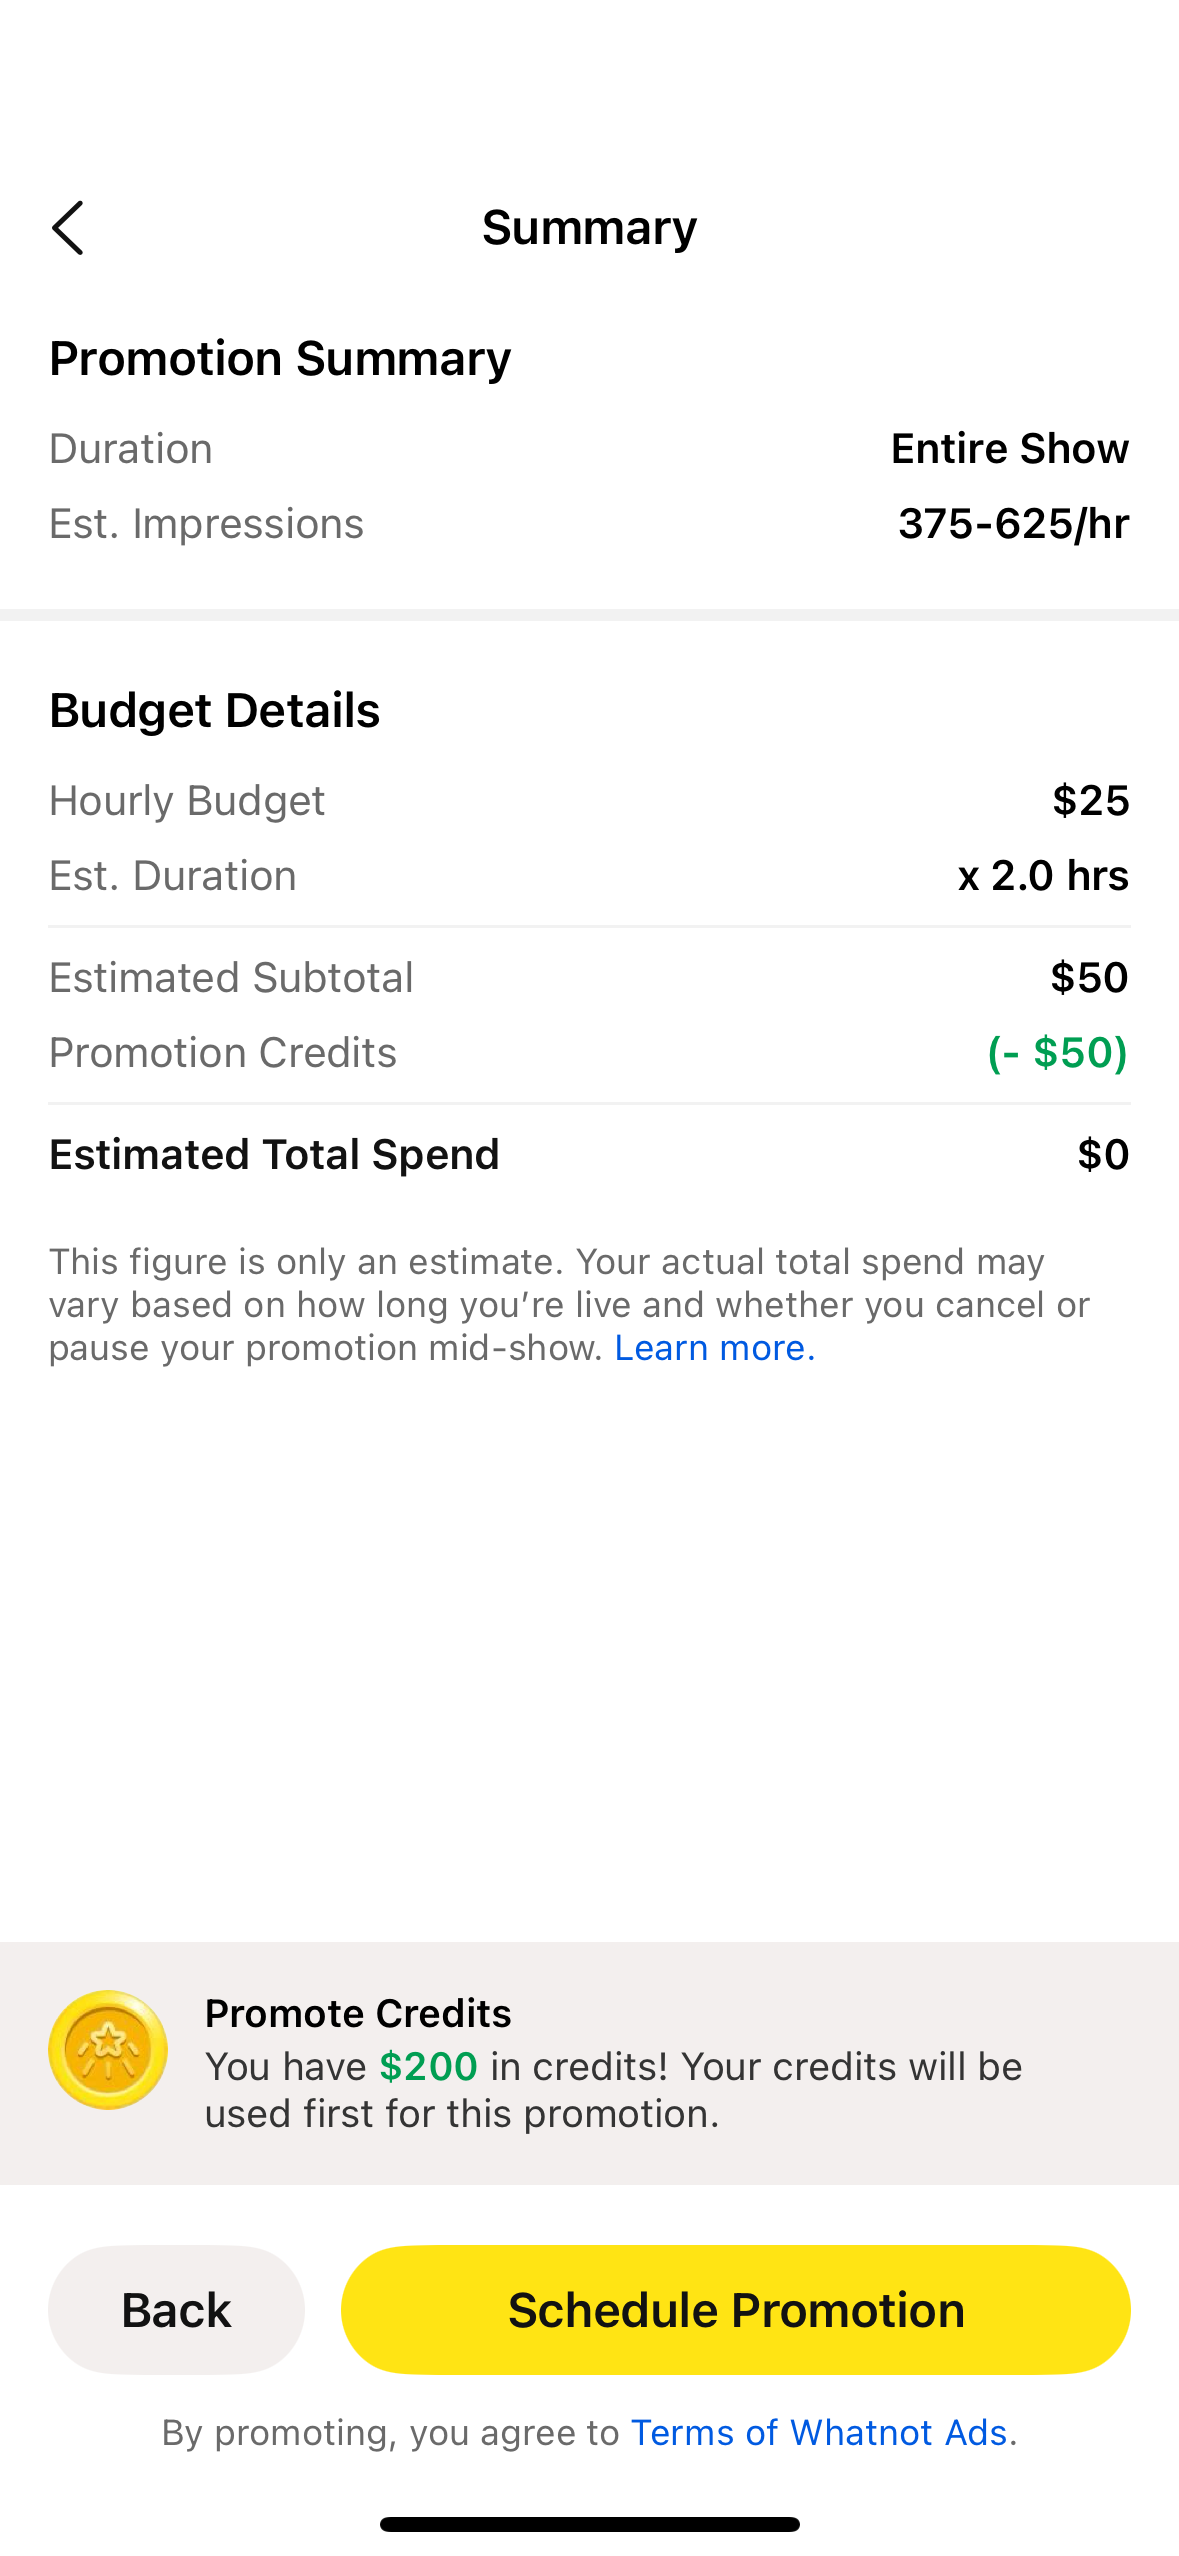1179x2556 pixels.
Task: Tap the 375-625/hr impressions value
Action: point(1013,524)
